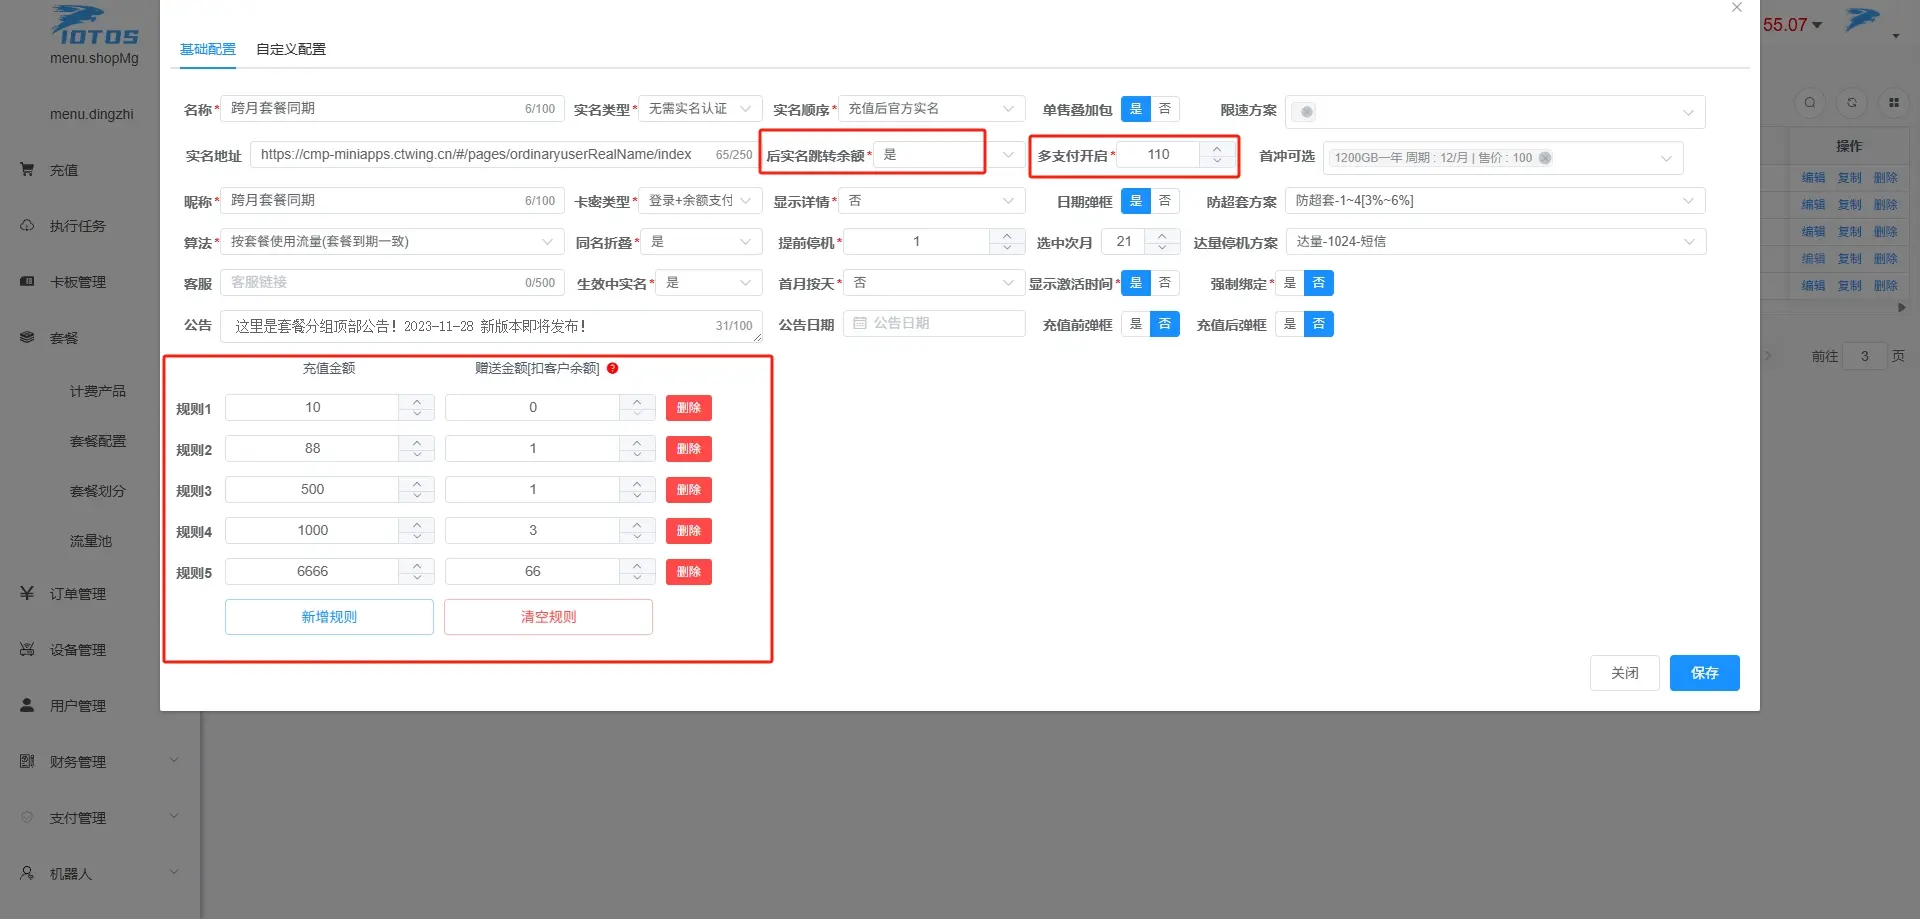Open the 达量停机方案 dropdown
1920x919 pixels.
pyautogui.click(x=1496, y=242)
